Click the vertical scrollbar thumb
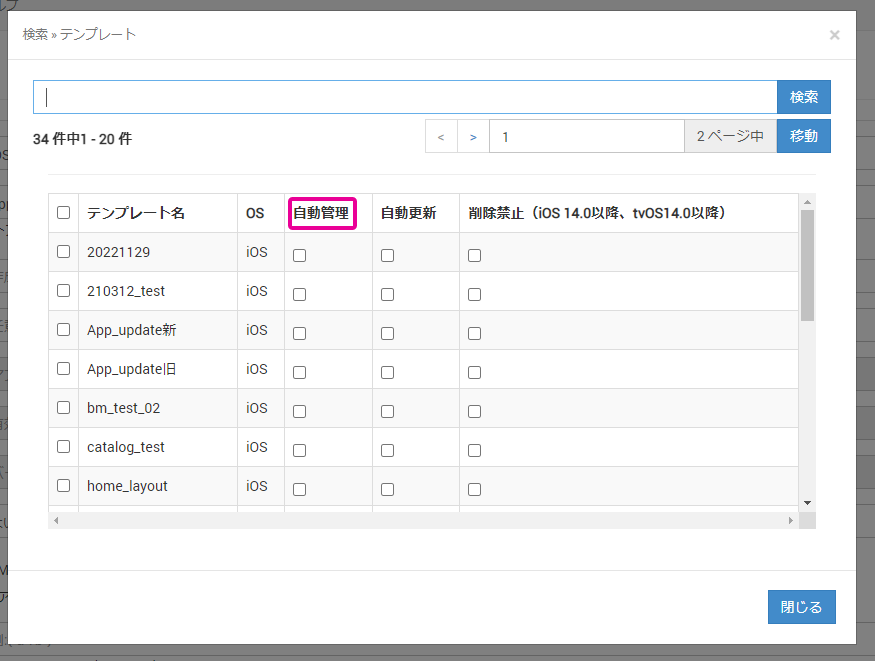 (x=807, y=266)
